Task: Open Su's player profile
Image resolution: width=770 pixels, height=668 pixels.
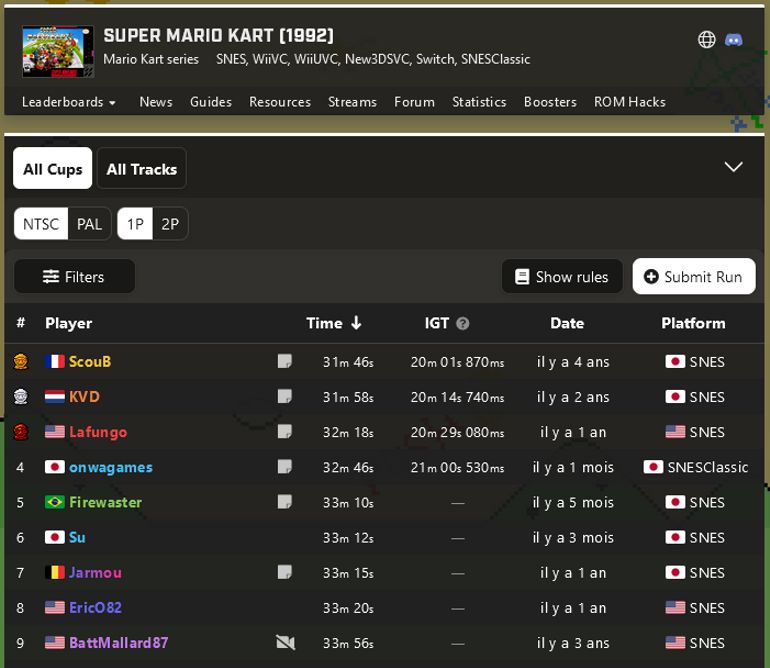Action: tap(77, 537)
